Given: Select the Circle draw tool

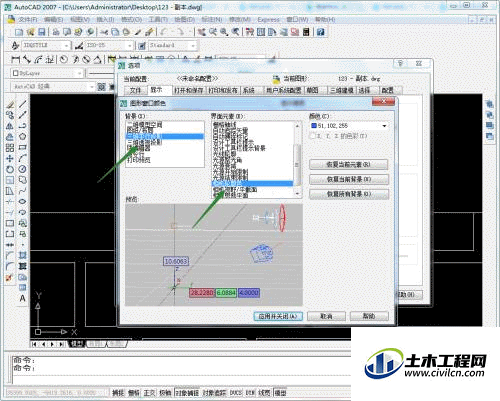Looking at the screenshot, I should [22, 169].
